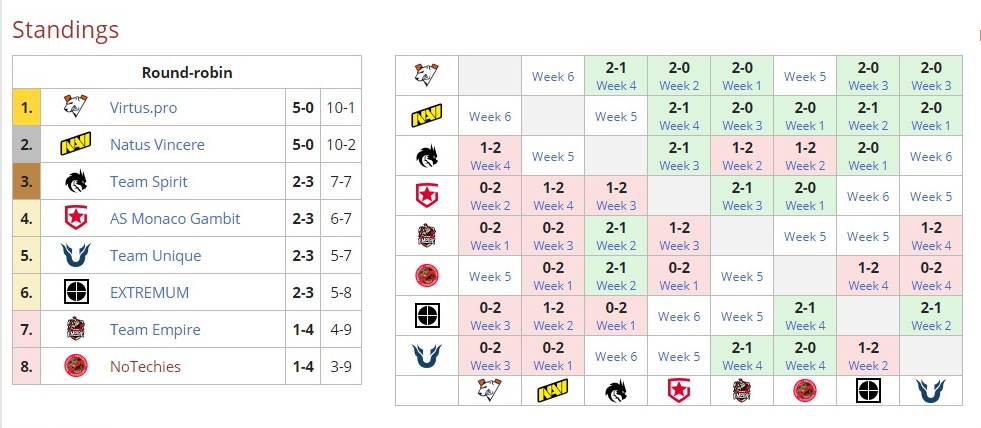Open Natus Vincere logo in crosstable left column
The image size is (981, 428).
coord(427,116)
